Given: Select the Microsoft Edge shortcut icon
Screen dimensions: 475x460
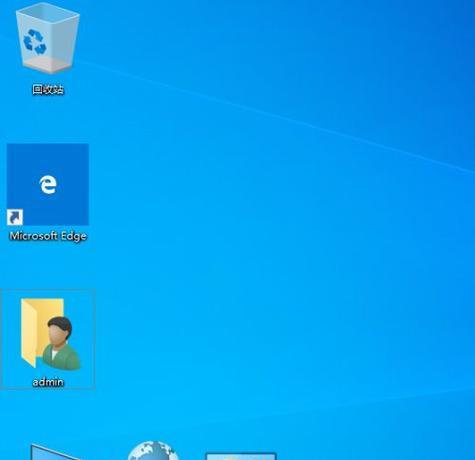Looking at the screenshot, I should pyautogui.click(x=48, y=185).
